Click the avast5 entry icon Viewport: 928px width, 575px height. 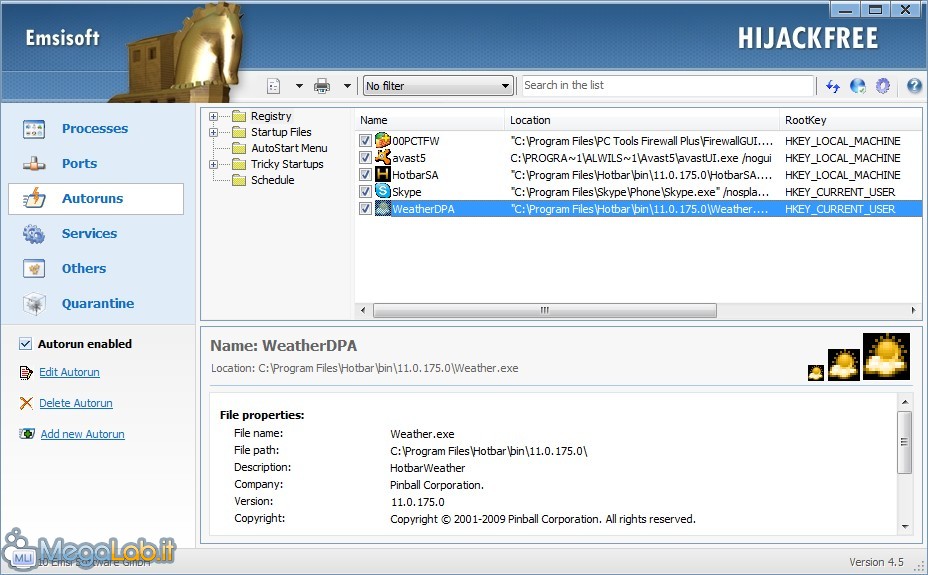[x=383, y=157]
